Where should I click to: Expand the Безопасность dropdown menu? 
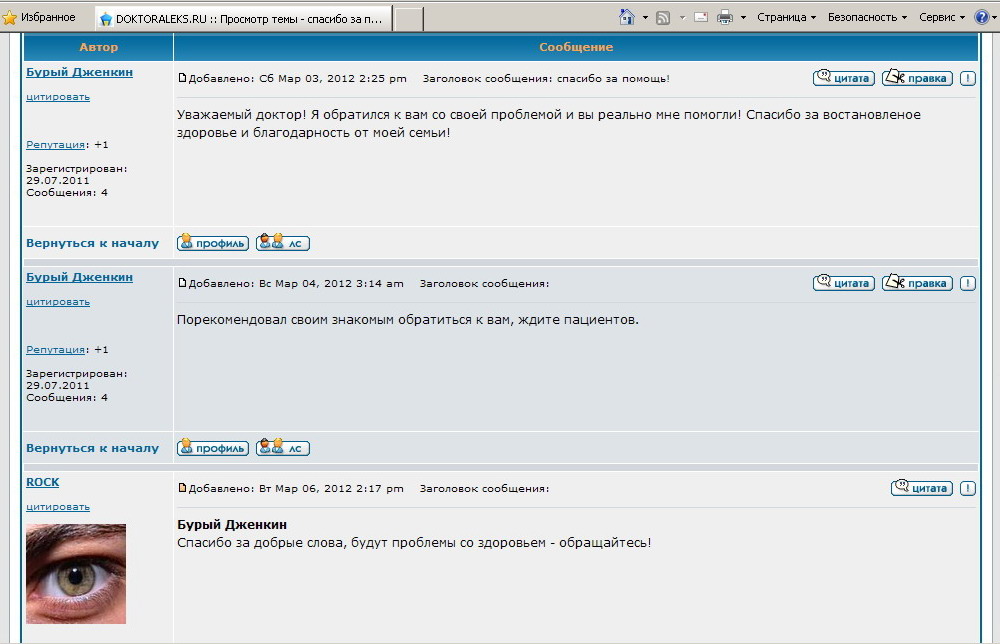click(x=867, y=17)
